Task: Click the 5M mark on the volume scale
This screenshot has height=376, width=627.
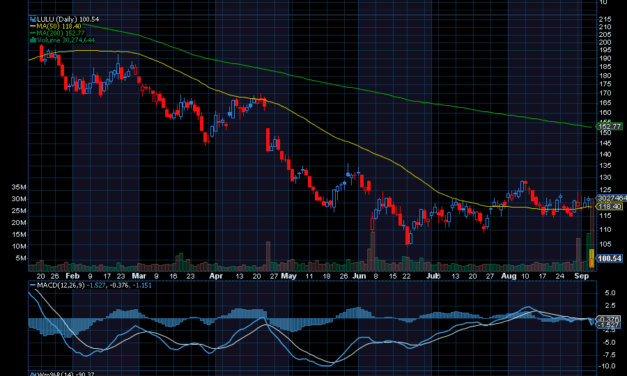Action: pos(21,258)
